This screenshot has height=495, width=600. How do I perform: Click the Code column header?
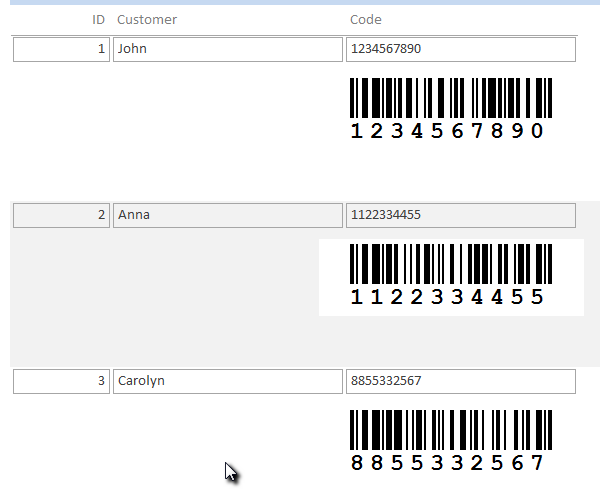click(366, 20)
